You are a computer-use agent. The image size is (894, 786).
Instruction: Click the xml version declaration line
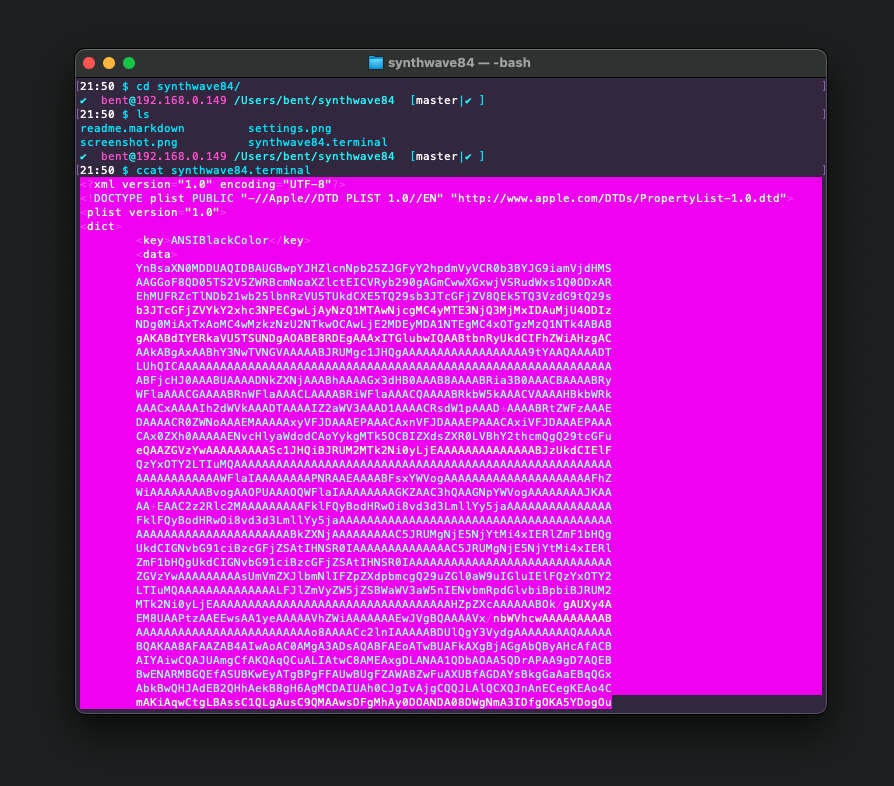[x=213, y=184]
